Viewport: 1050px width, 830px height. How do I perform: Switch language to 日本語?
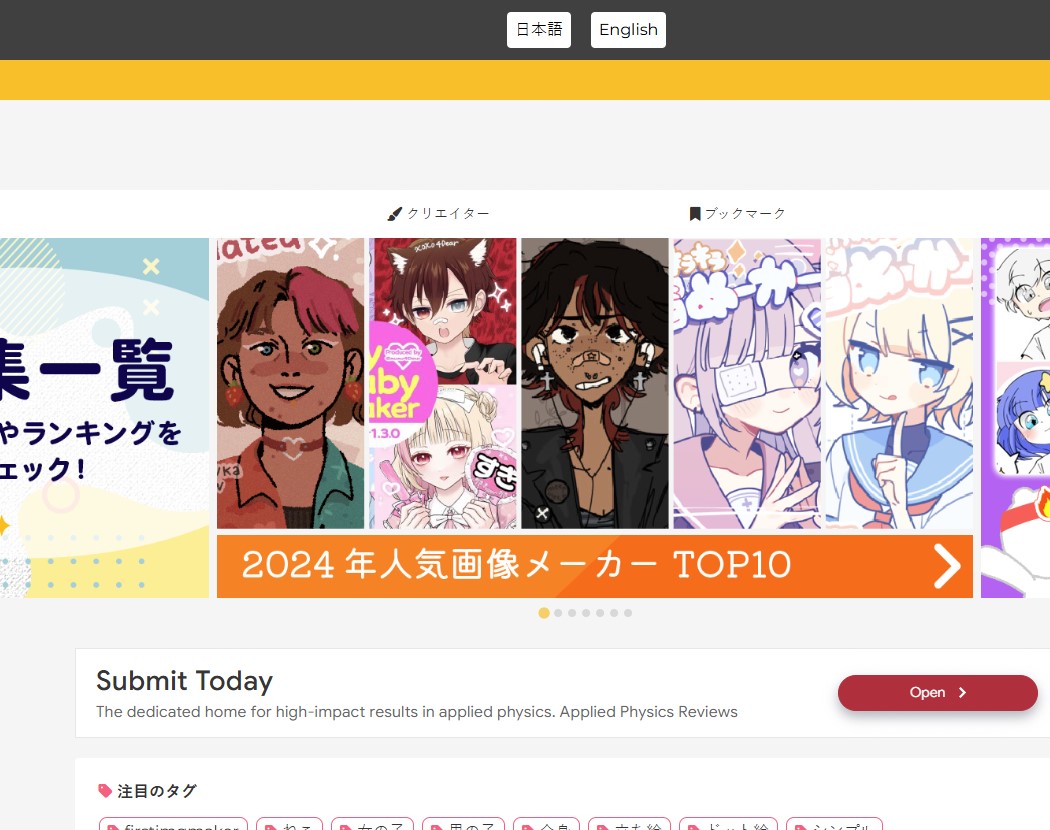(538, 29)
